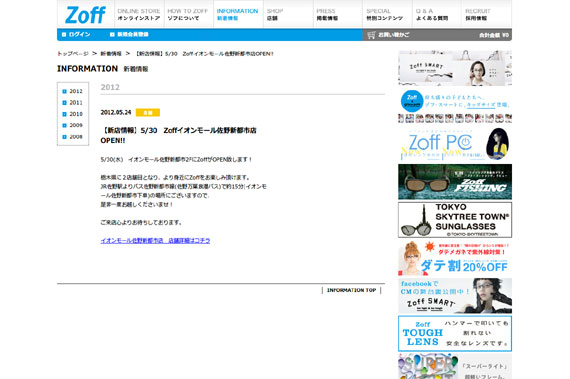Open the Zoff Fishing banner
Image resolution: width=570 pixels, height=379 pixels.
(455, 182)
